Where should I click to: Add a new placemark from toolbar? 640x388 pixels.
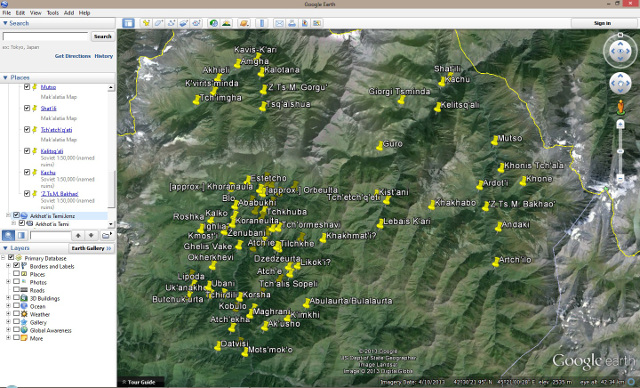point(146,23)
